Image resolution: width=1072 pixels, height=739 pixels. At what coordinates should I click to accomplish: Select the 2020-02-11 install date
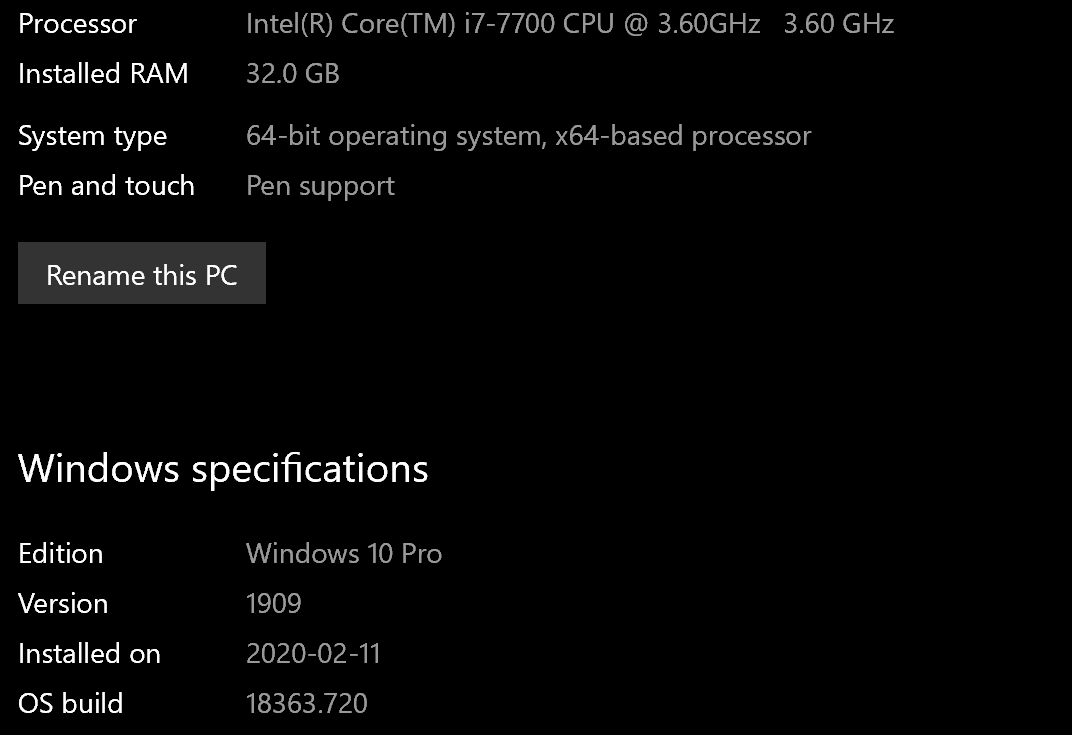[313, 654]
